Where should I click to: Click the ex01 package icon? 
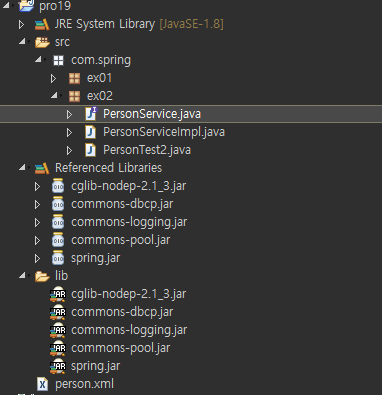point(74,78)
